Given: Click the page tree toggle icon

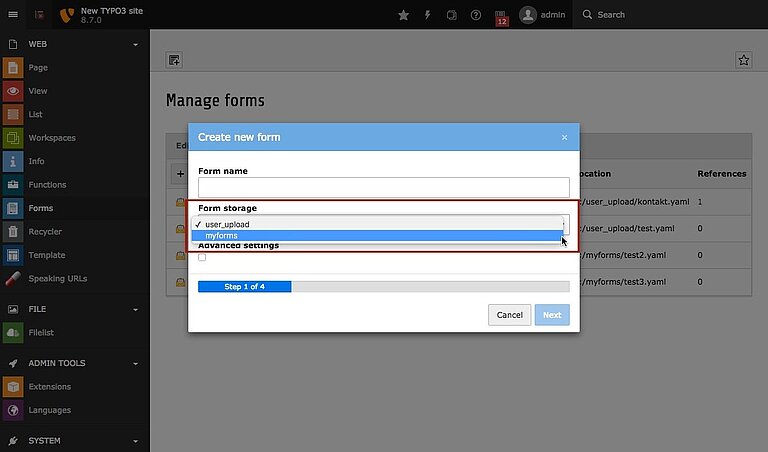Looking at the screenshot, I should pyautogui.click(x=40, y=15).
